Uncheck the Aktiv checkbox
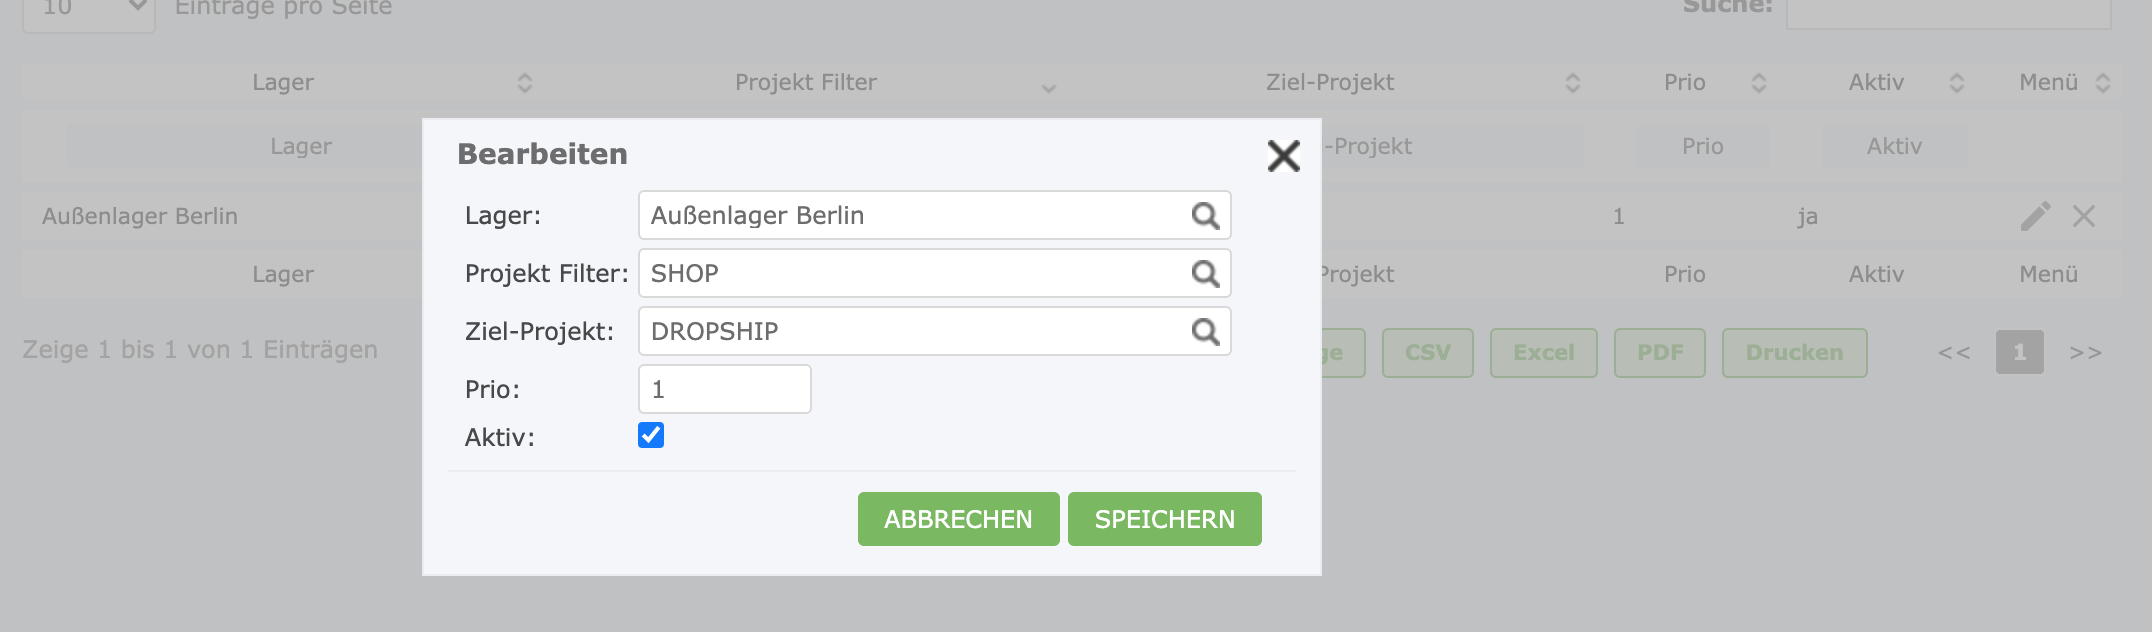Viewport: 2152px width, 632px height. (651, 435)
